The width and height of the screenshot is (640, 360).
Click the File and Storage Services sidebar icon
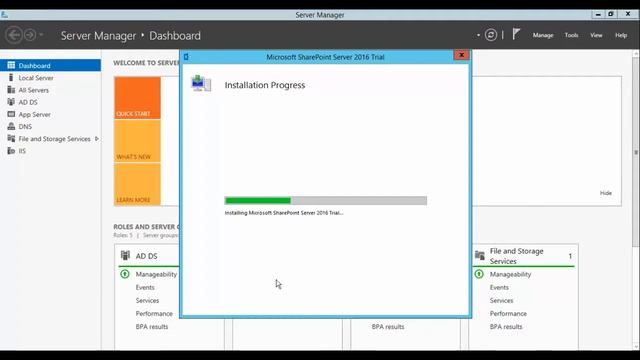(11, 139)
